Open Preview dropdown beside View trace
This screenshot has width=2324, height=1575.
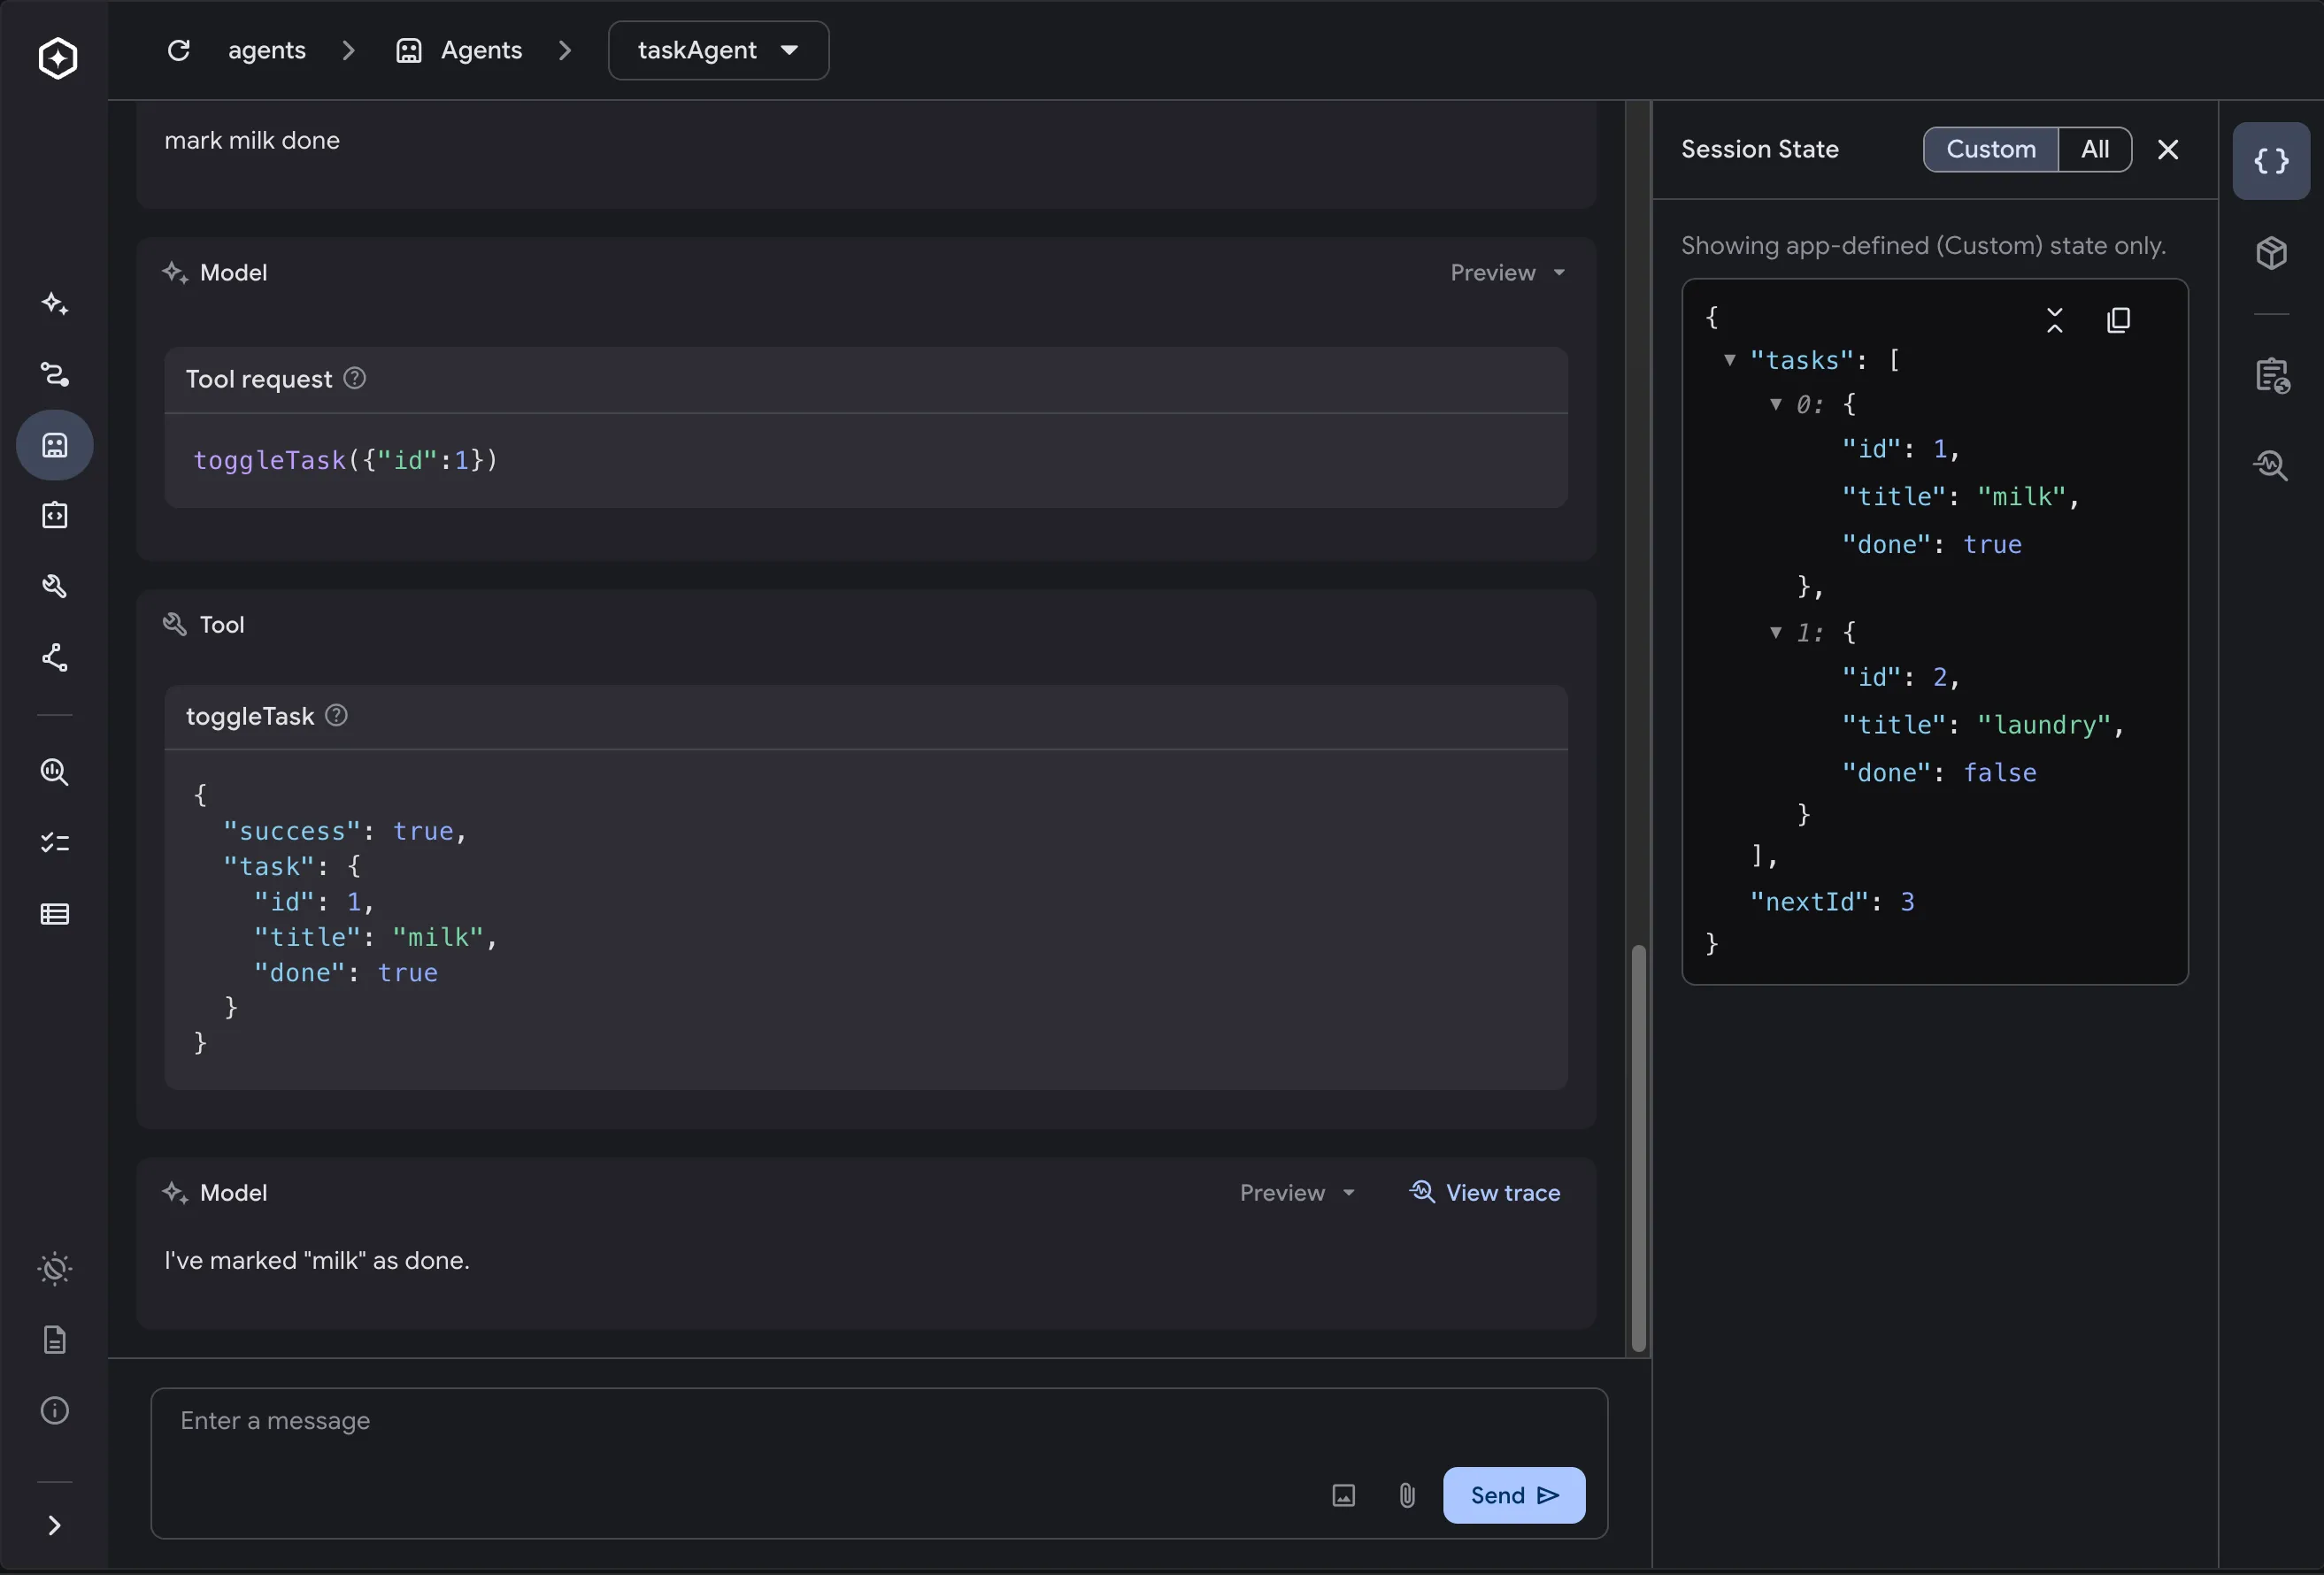click(x=1297, y=1193)
